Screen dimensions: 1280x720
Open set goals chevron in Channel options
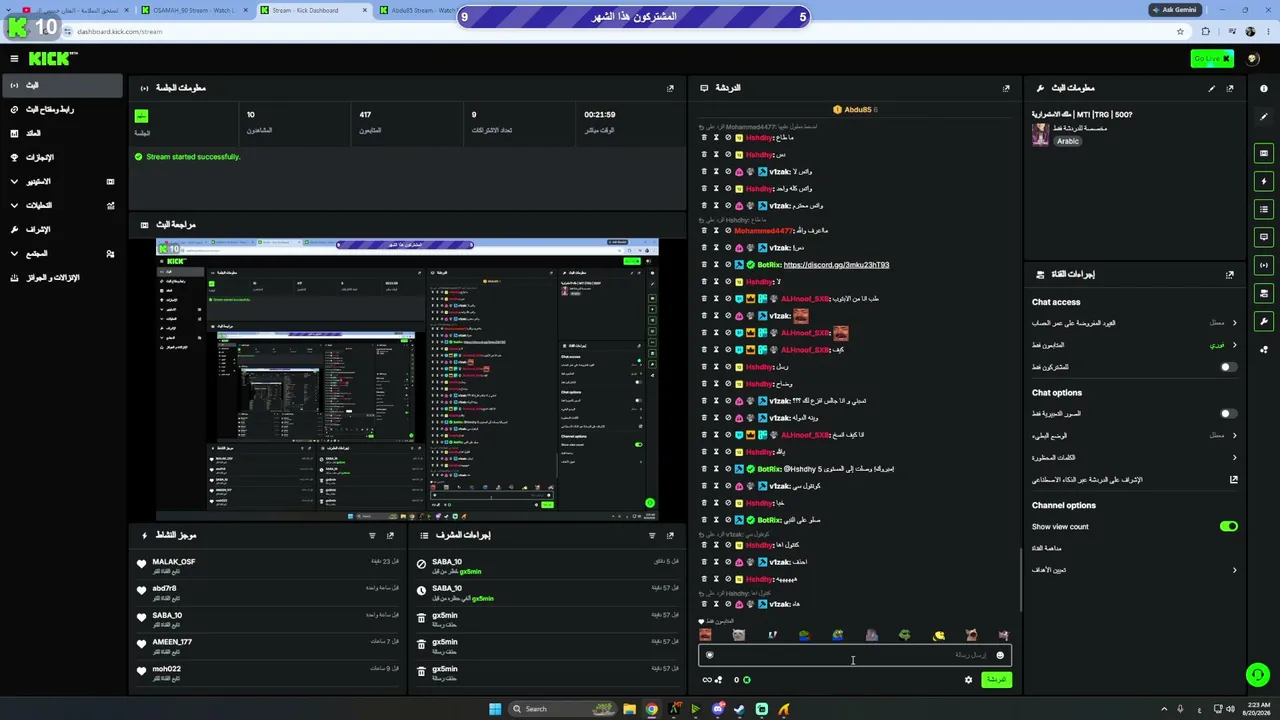coord(1234,570)
